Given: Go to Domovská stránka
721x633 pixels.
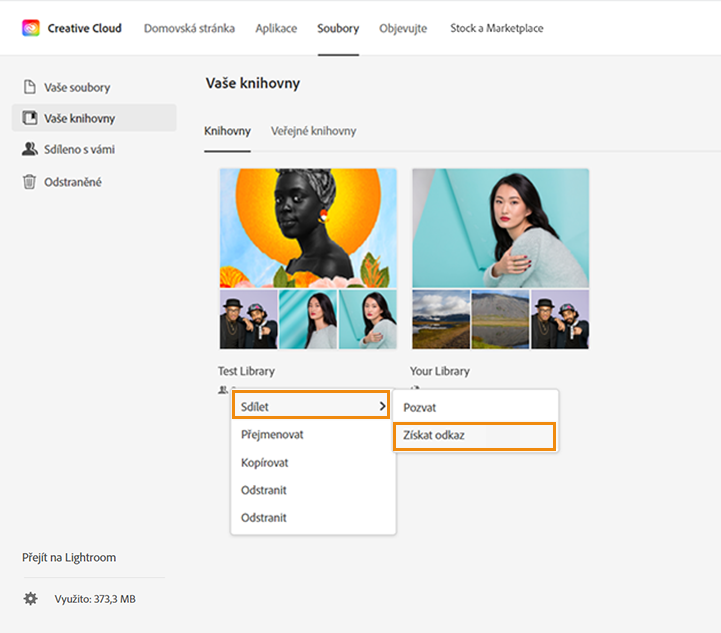Looking at the screenshot, I should pos(190,28).
